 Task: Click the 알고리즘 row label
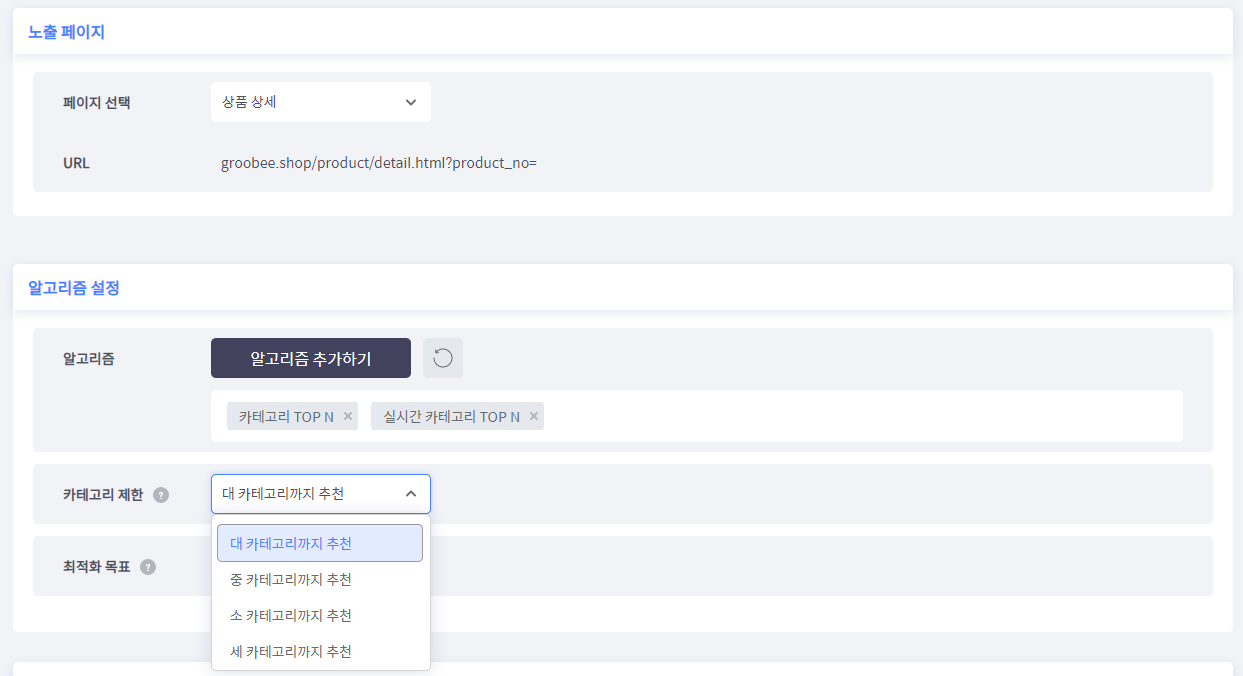pyautogui.click(x=89, y=358)
